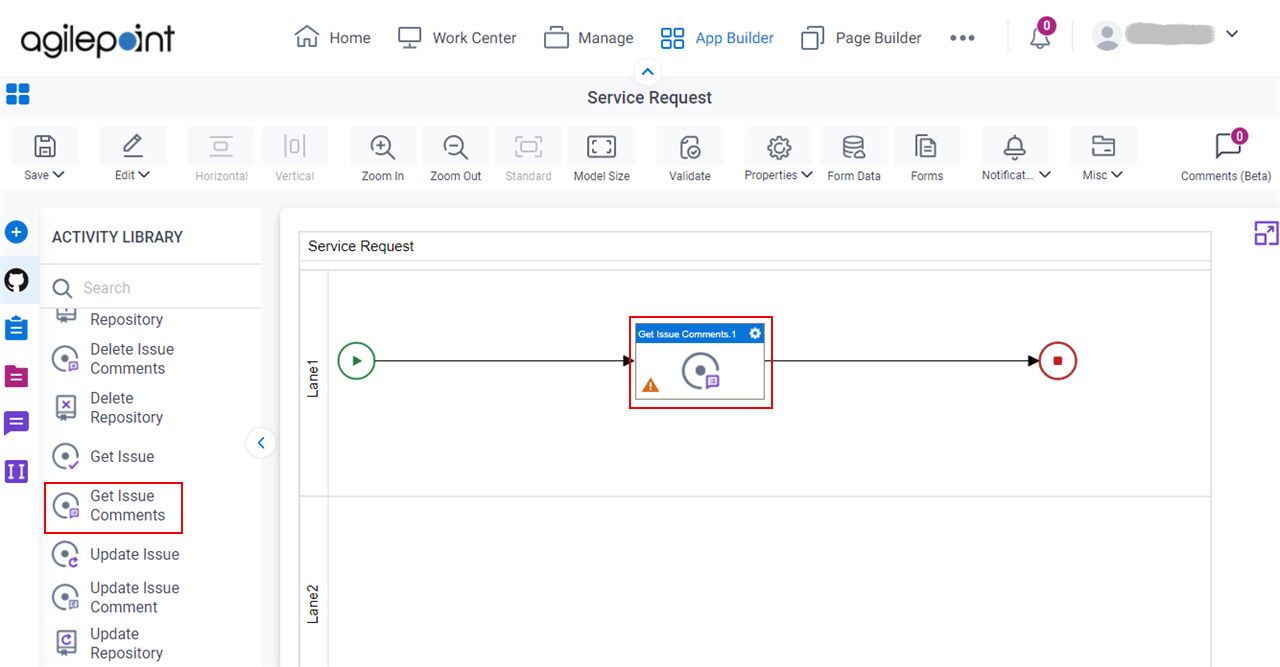This screenshot has height=667, width=1280.
Task: Click the notifications bell icon
Action: [1040, 37]
